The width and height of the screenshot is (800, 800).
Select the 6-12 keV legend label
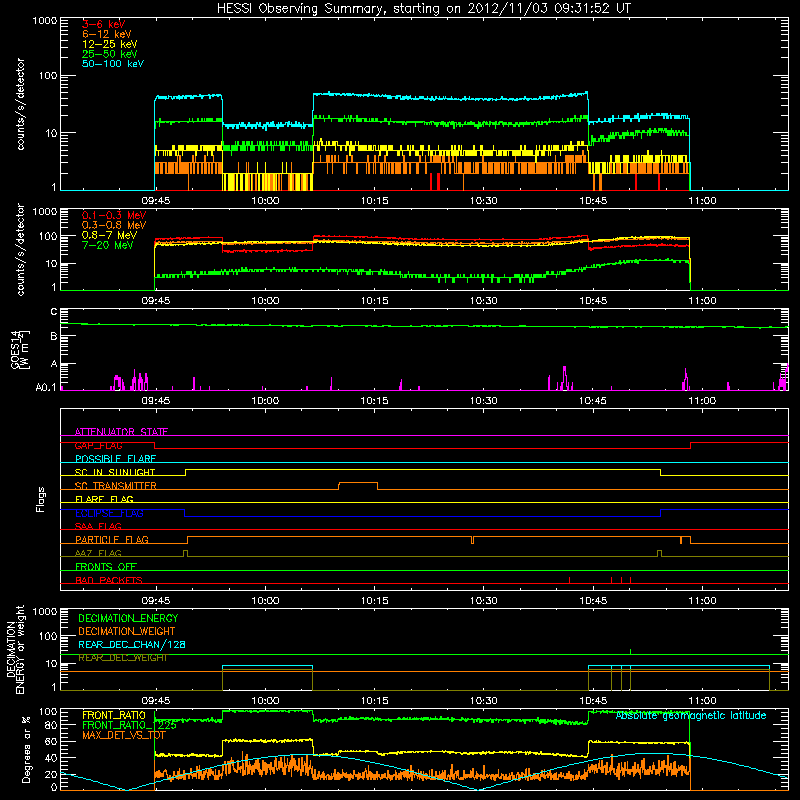click(107, 34)
